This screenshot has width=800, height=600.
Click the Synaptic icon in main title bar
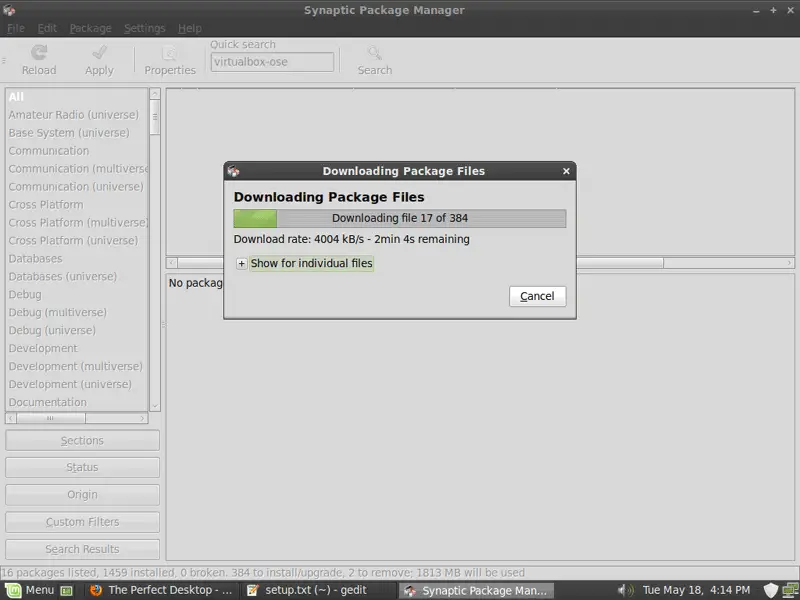9,10
